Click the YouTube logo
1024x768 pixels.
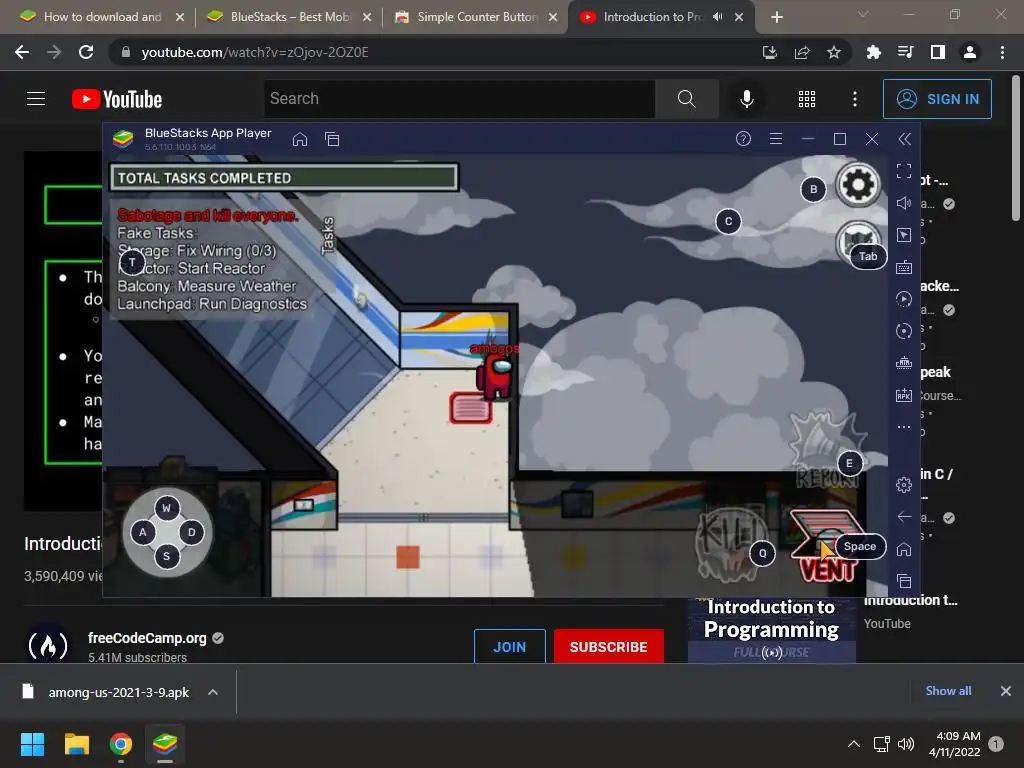click(117, 99)
